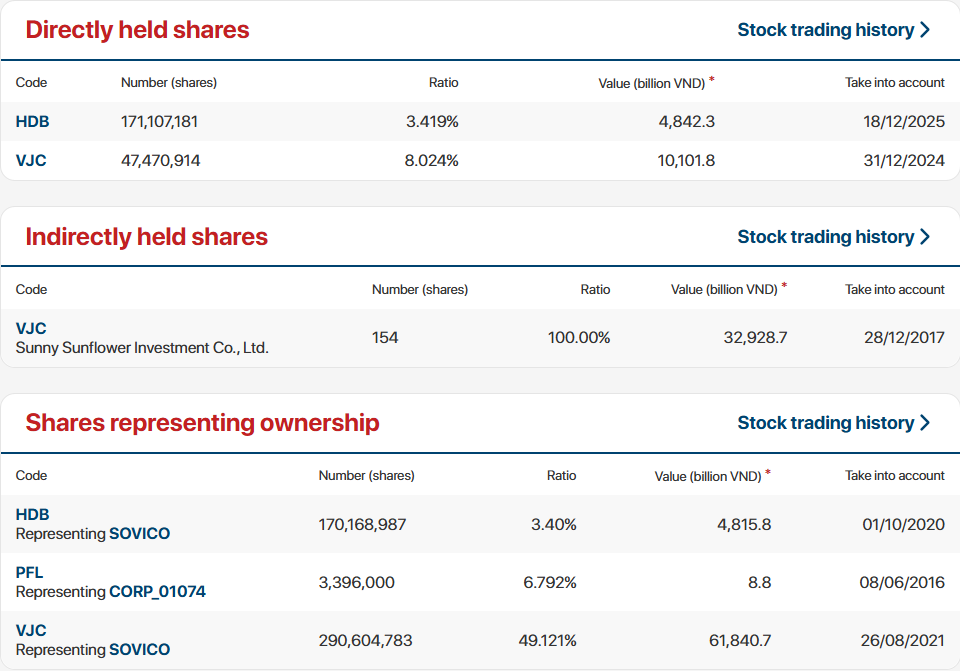
Task: Click Take into account header in Directly held shares
Action: [894, 83]
